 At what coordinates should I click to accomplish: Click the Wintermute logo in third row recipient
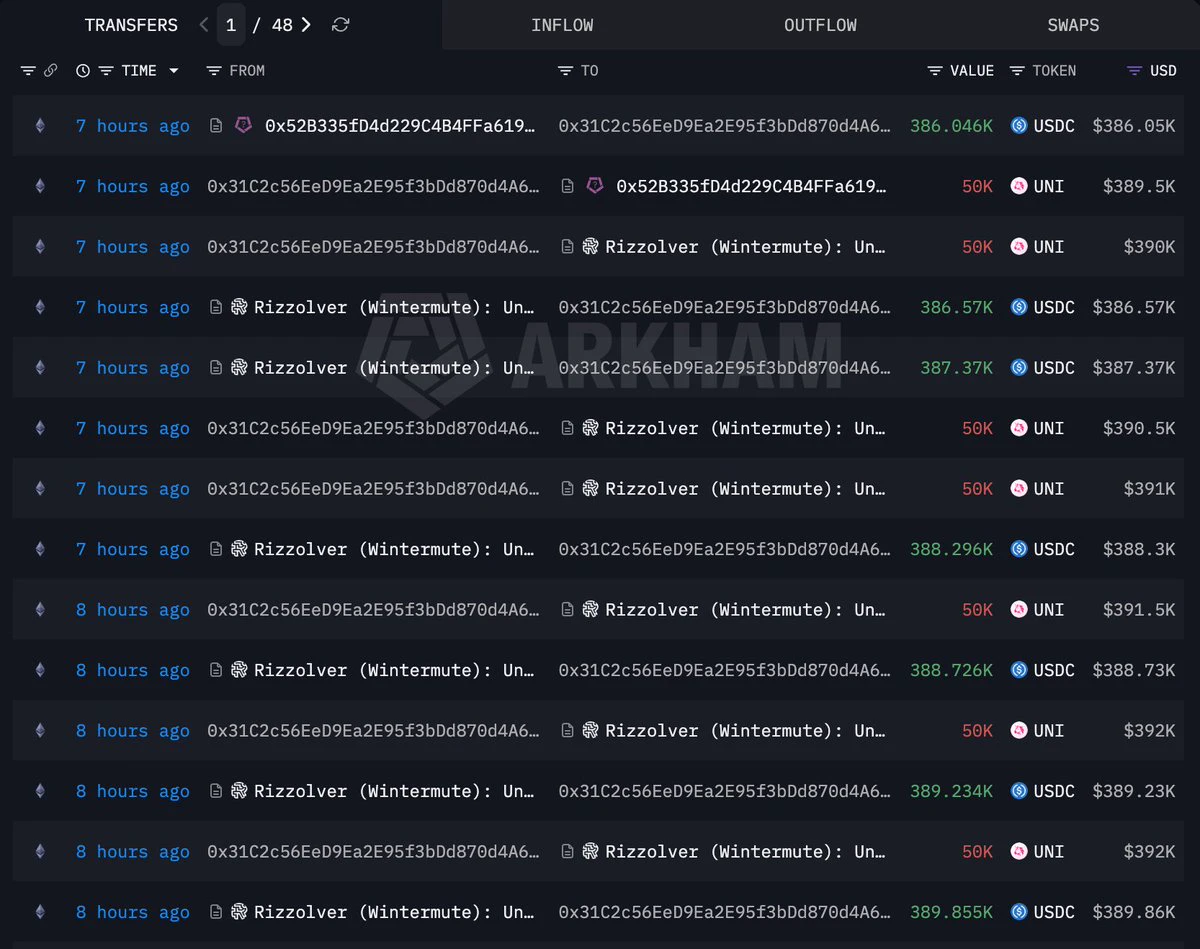tap(590, 247)
